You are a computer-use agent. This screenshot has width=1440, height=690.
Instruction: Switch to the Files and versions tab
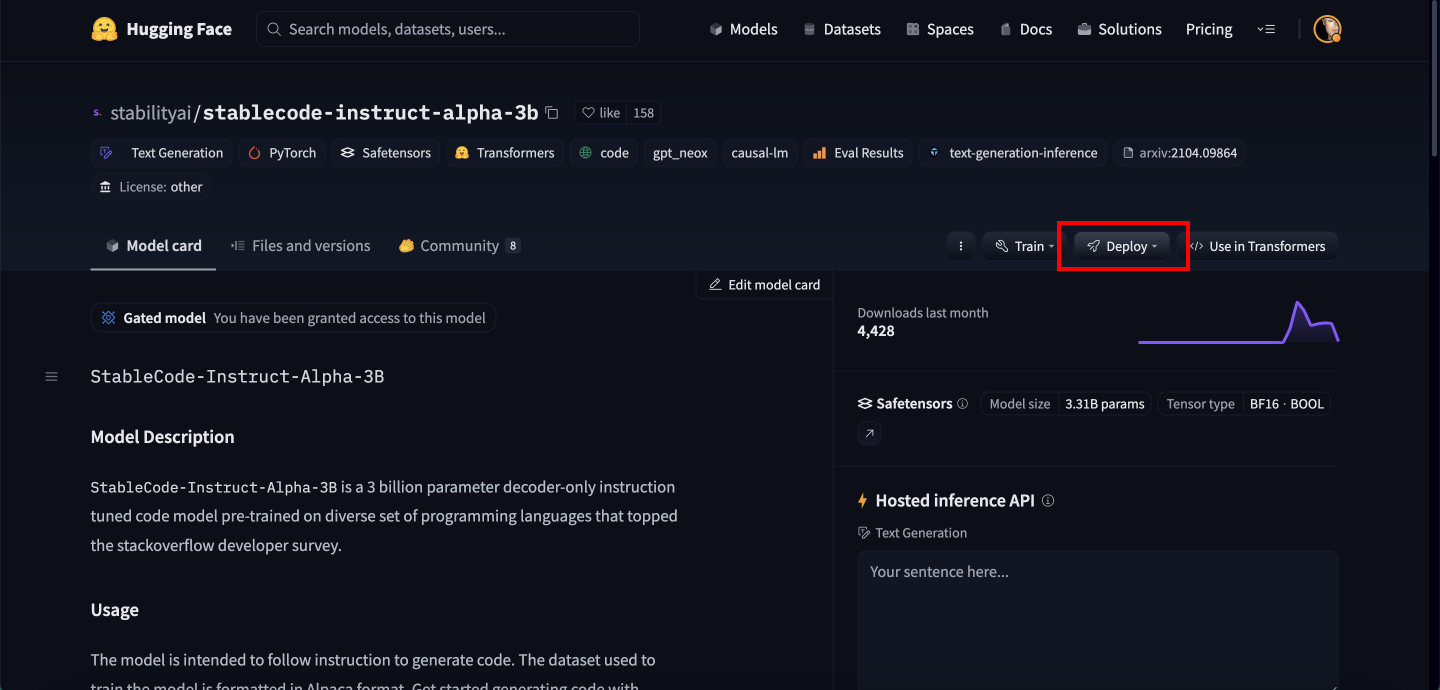coord(300,246)
